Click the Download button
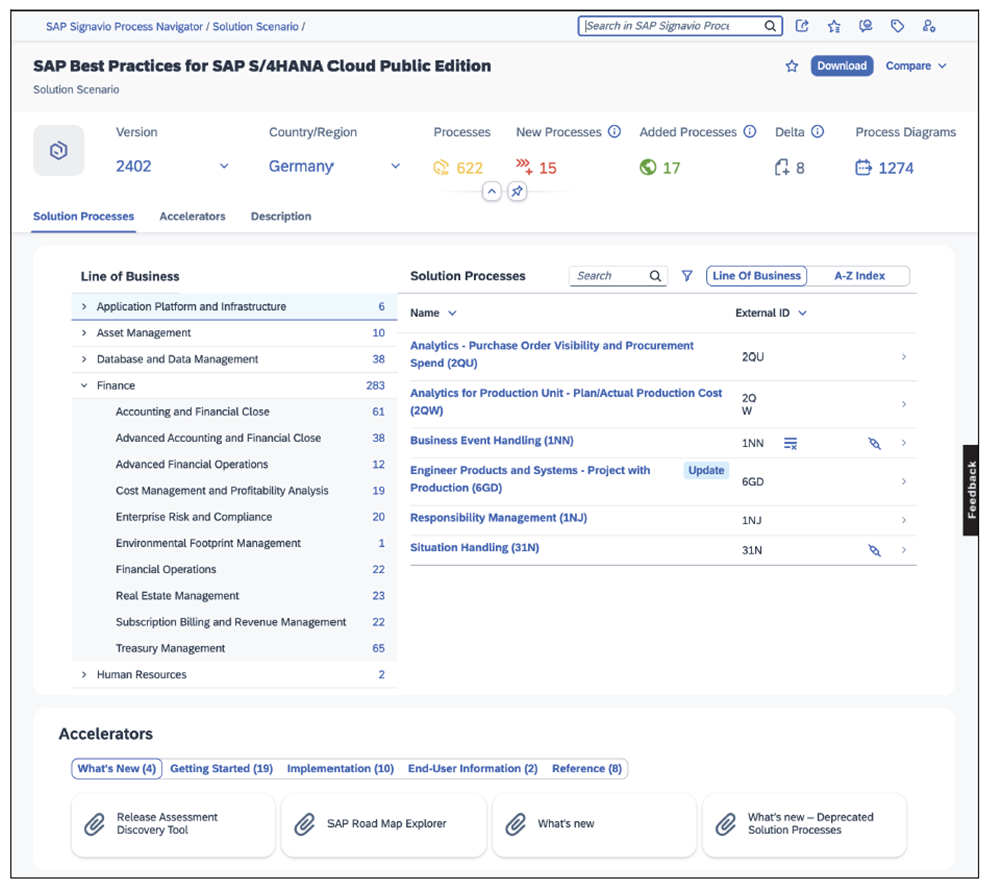 [842, 65]
